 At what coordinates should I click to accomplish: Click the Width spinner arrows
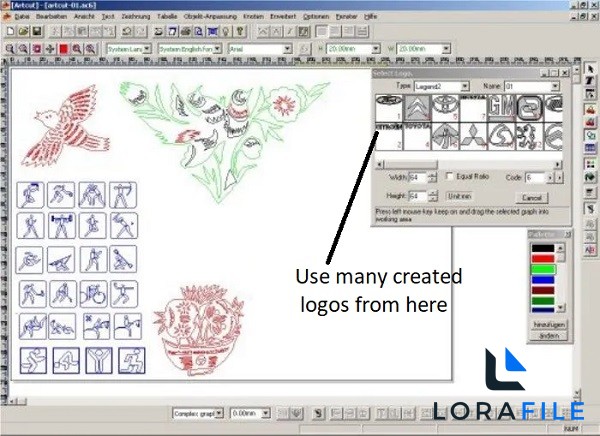(x=432, y=178)
